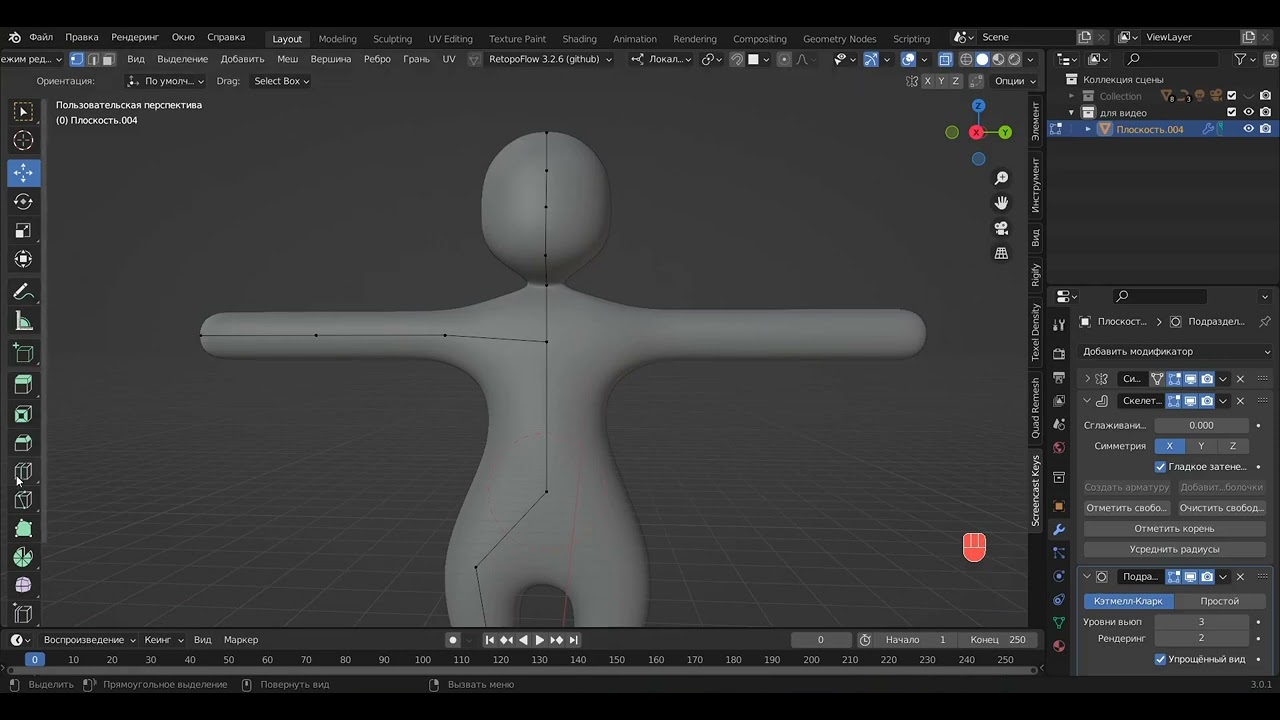The width and height of the screenshot is (1280, 720).
Task: Toggle X-ray display in viewport header
Action: pos(945,59)
